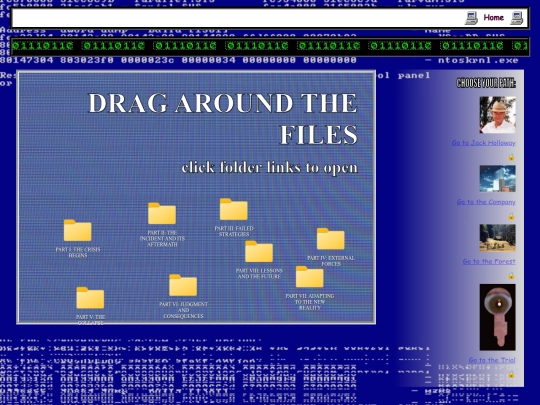The image size is (540, 405).
Task: Select the eye-shaped key Trial image
Action: [498, 317]
